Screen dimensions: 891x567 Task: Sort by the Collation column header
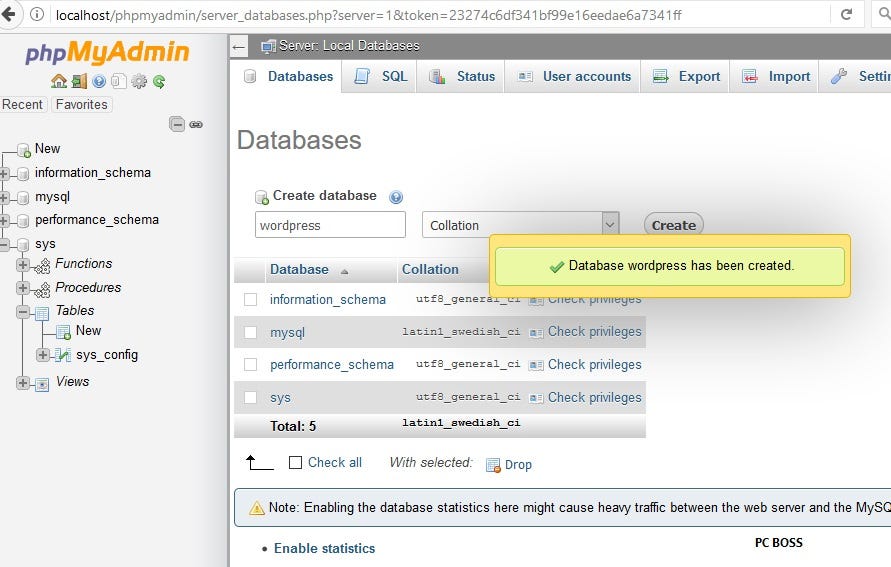pyautogui.click(x=430, y=269)
